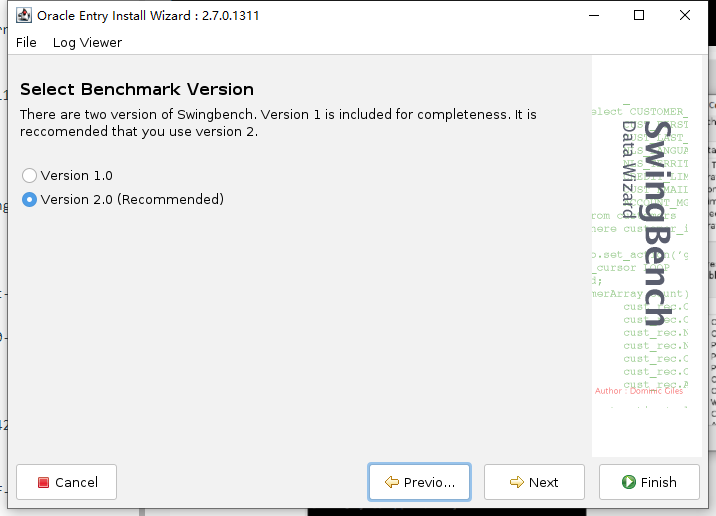Click Finish to complete the wizard
Screen dimensions: 716x516
pyautogui.click(x=649, y=482)
